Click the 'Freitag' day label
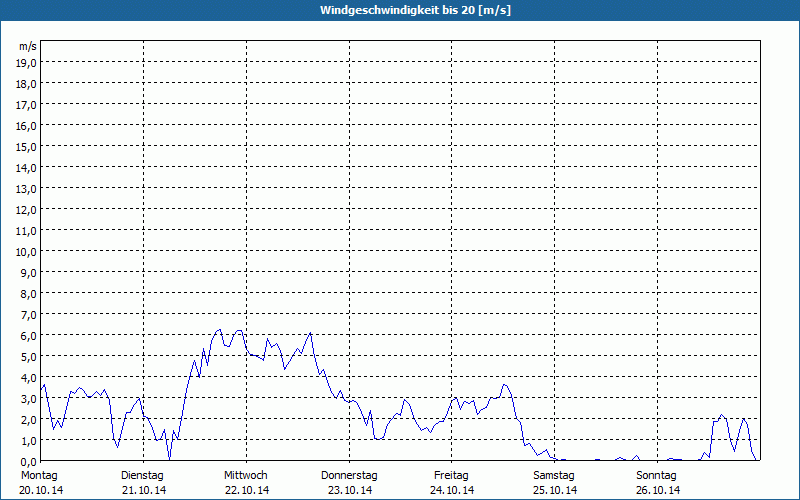Image resolution: width=800 pixels, height=500 pixels. point(451,476)
